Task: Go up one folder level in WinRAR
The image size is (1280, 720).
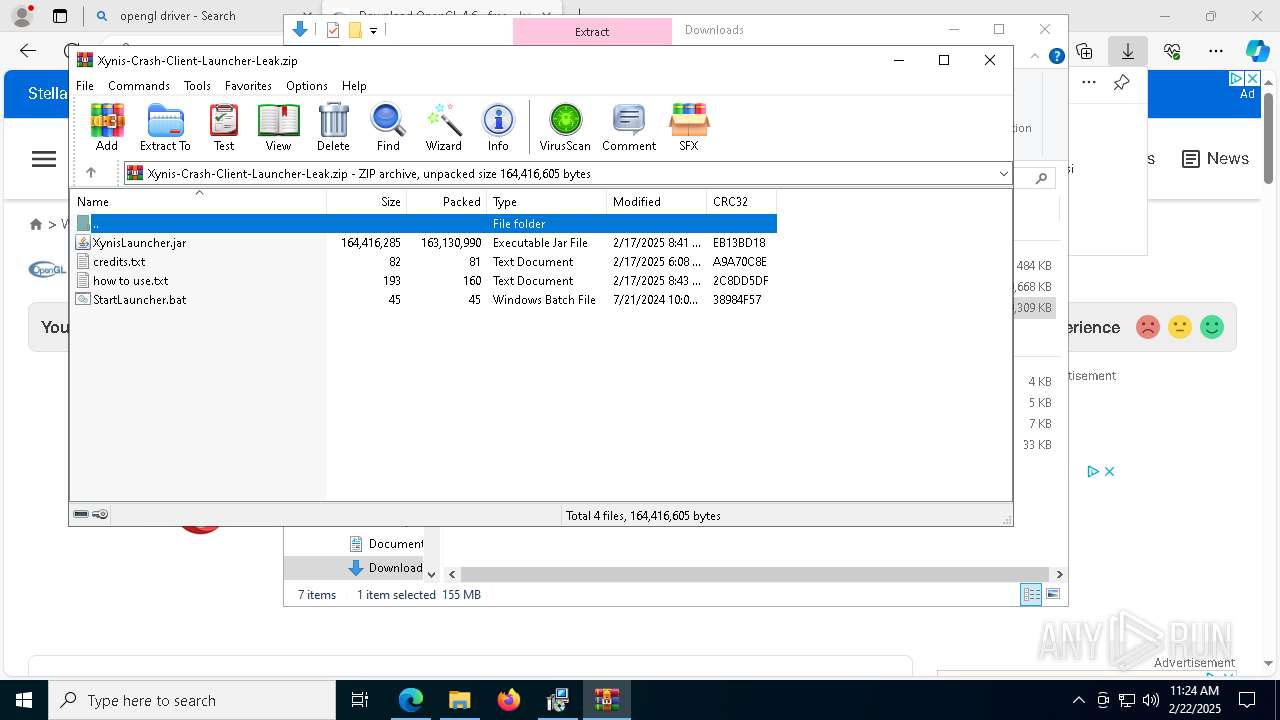Action: point(91,173)
